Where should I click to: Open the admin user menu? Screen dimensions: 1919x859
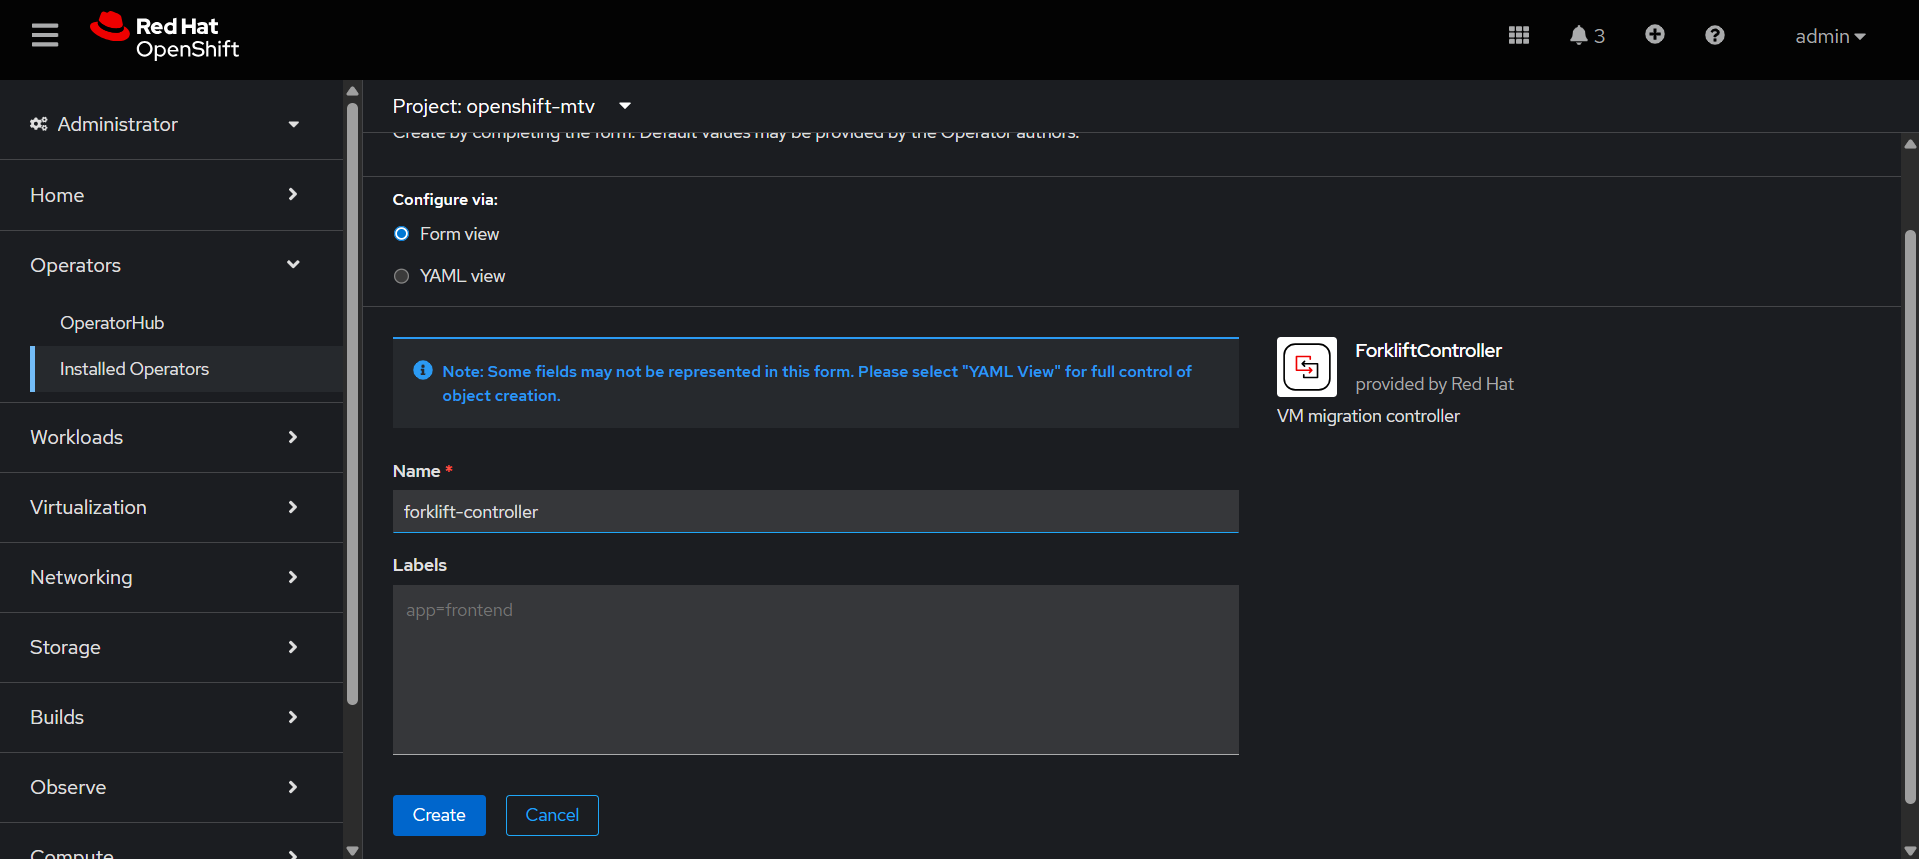1829,36
